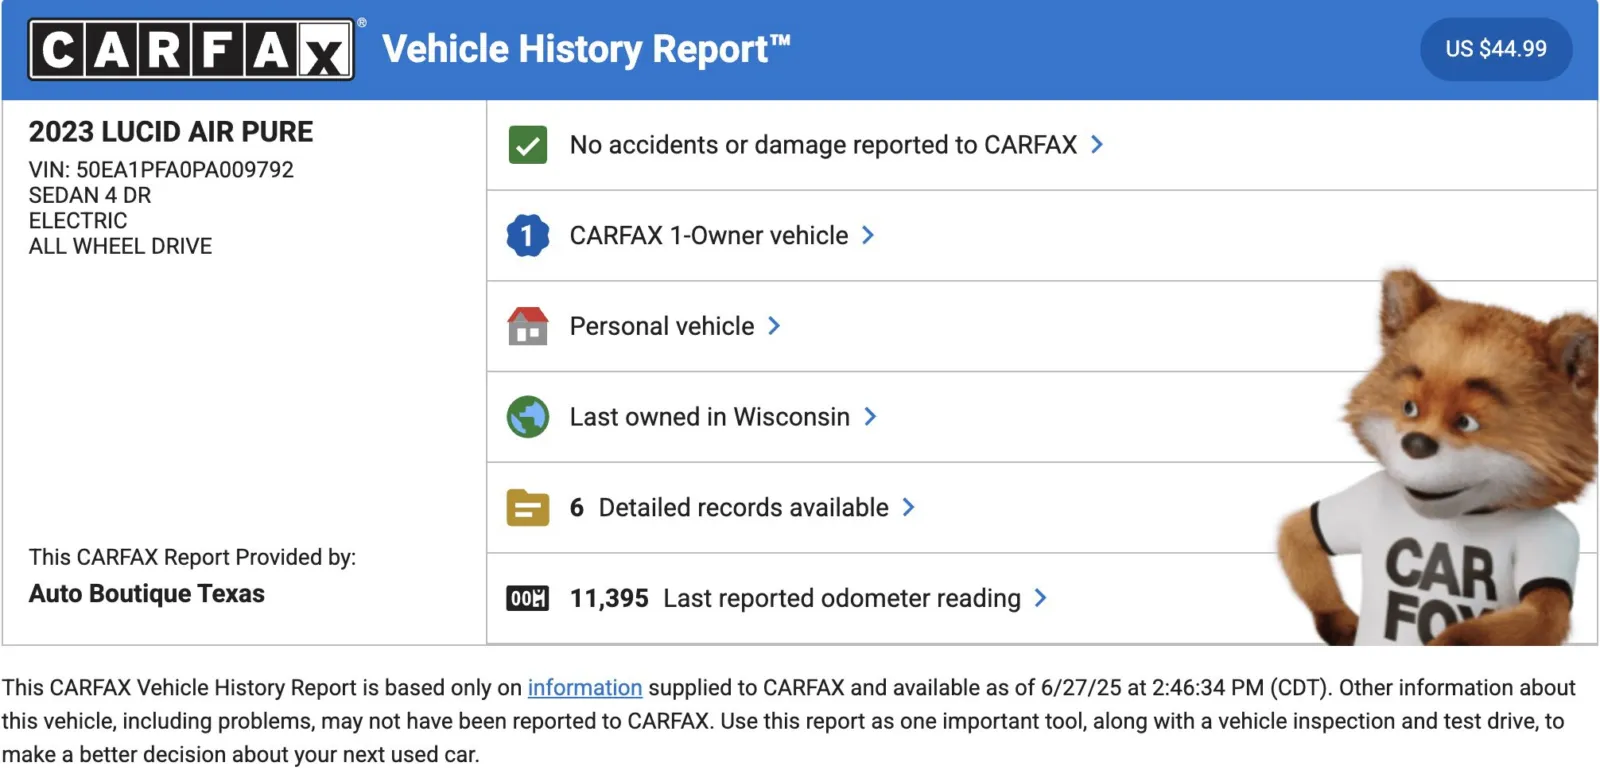The height and width of the screenshot is (778, 1600).
Task: Open the Detailed records available link
Action: [743, 508]
